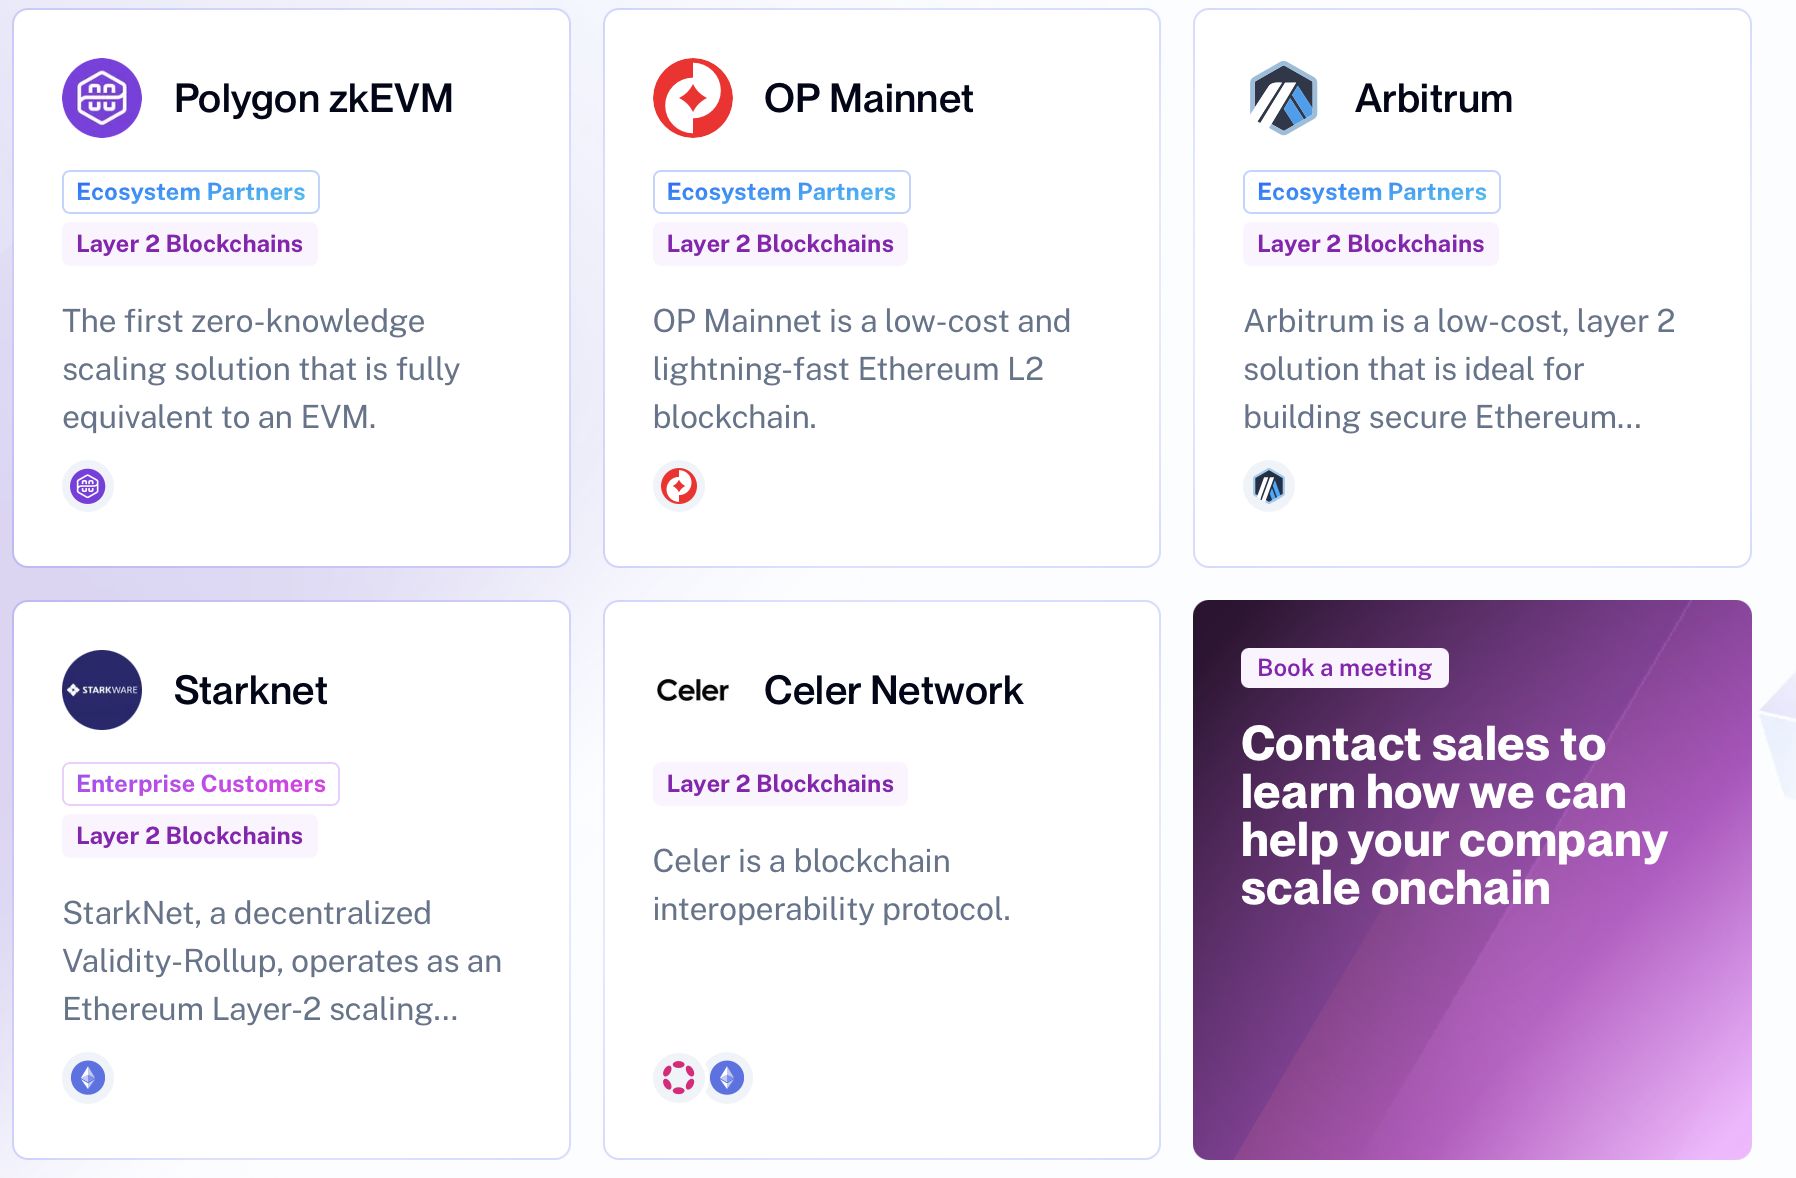Click the Contact sales headline banner
Viewport: 1796px width, 1178px height.
(1452, 815)
